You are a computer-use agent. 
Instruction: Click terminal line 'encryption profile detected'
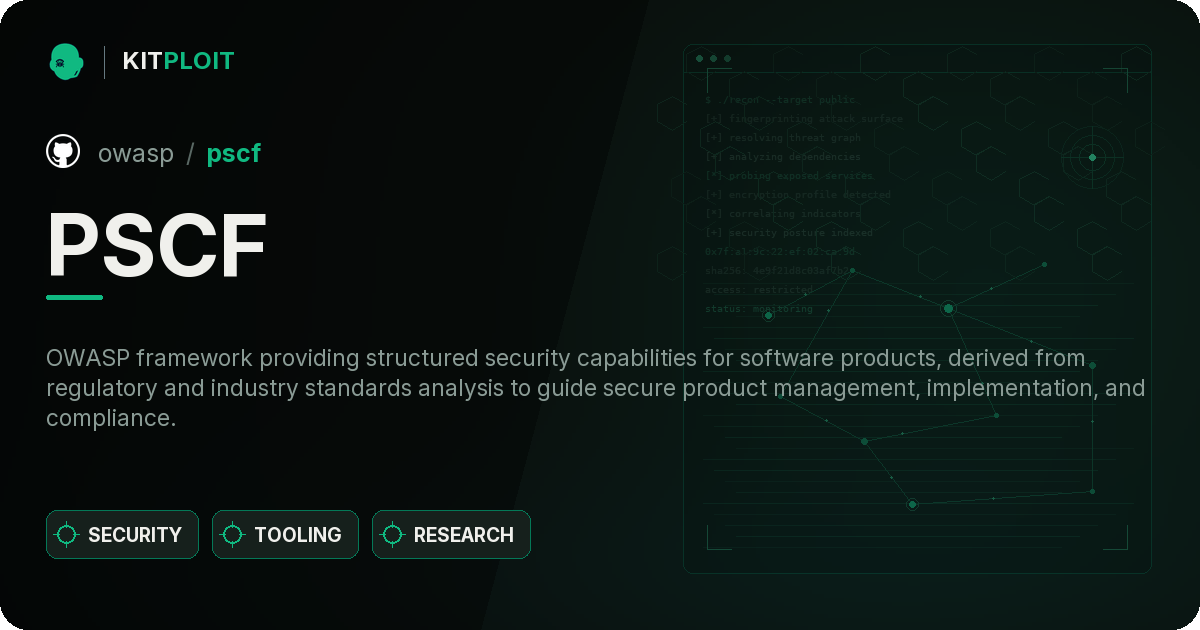click(798, 195)
